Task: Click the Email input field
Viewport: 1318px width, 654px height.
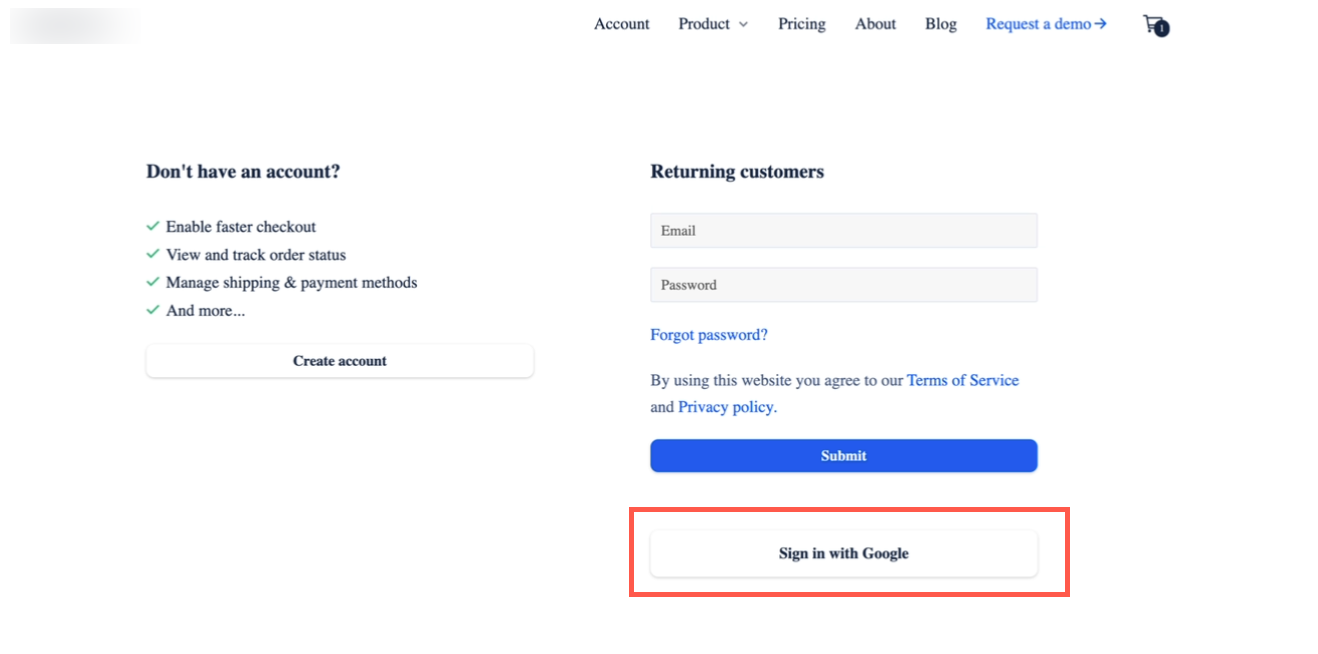Action: pyautogui.click(x=843, y=230)
